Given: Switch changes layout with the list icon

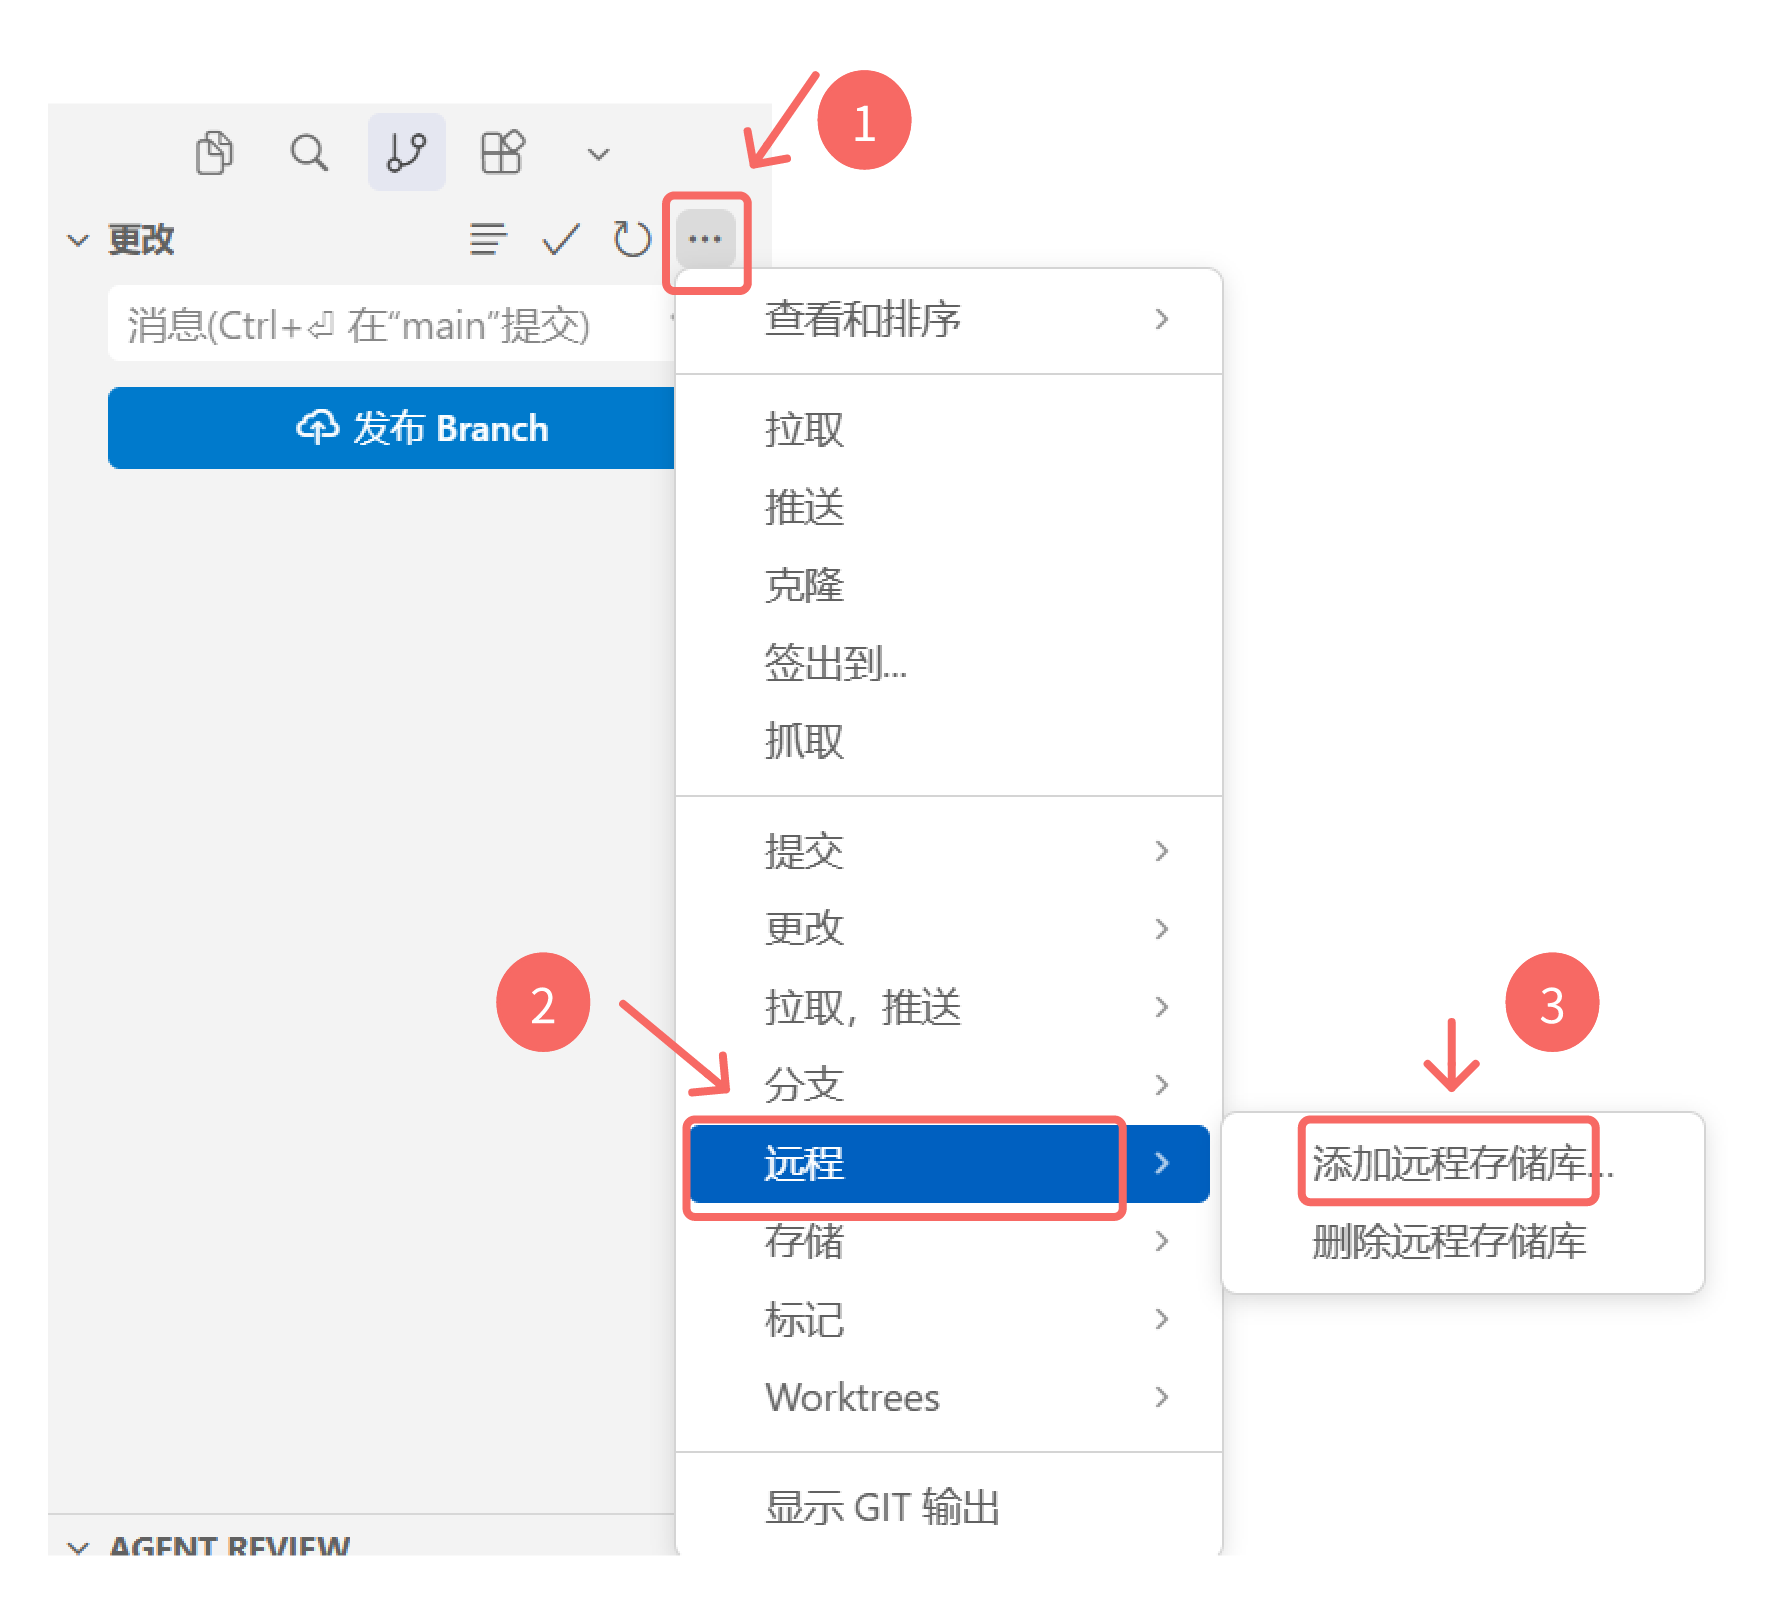Looking at the screenshot, I should pyautogui.click(x=487, y=239).
